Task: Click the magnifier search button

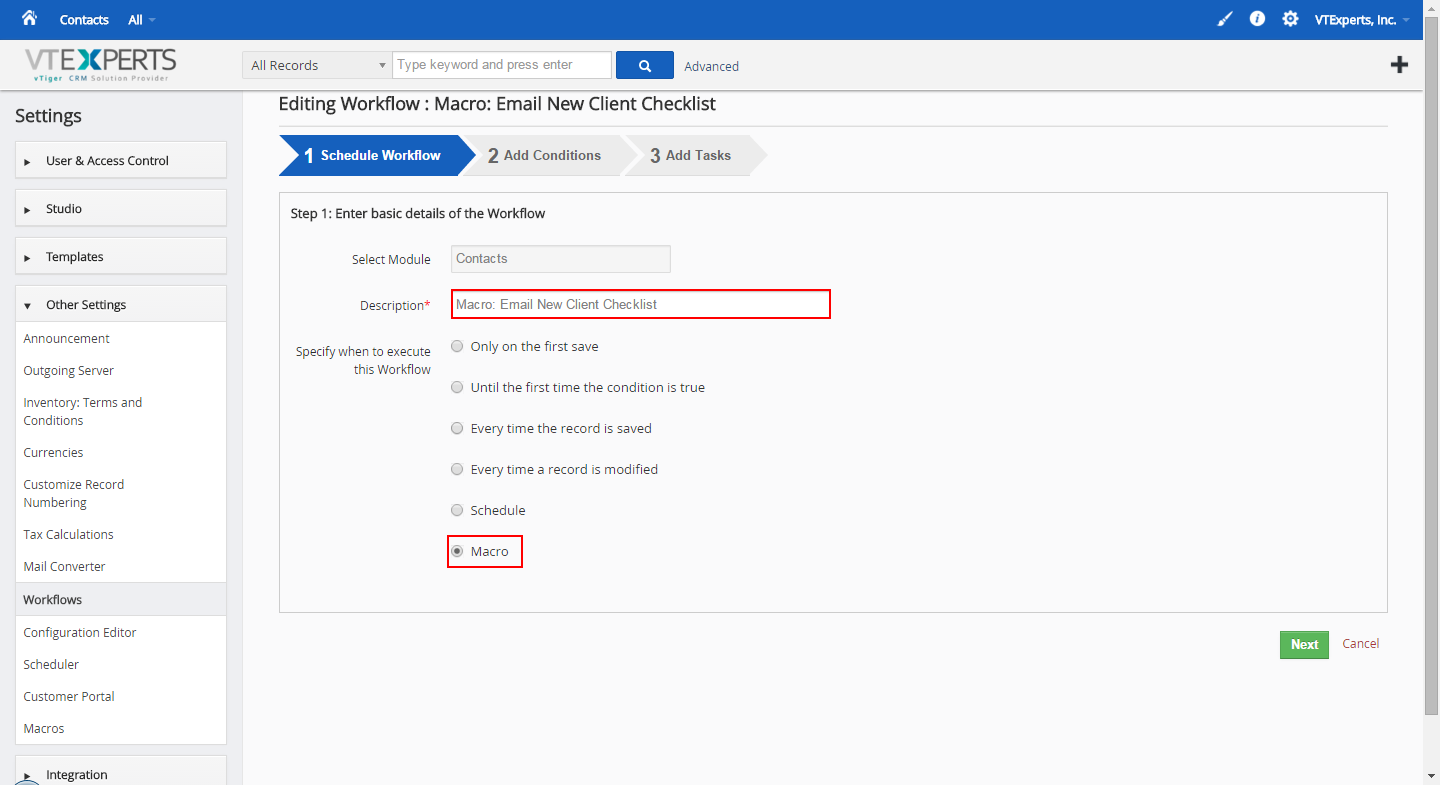Action: pyautogui.click(x=645, y=65)
